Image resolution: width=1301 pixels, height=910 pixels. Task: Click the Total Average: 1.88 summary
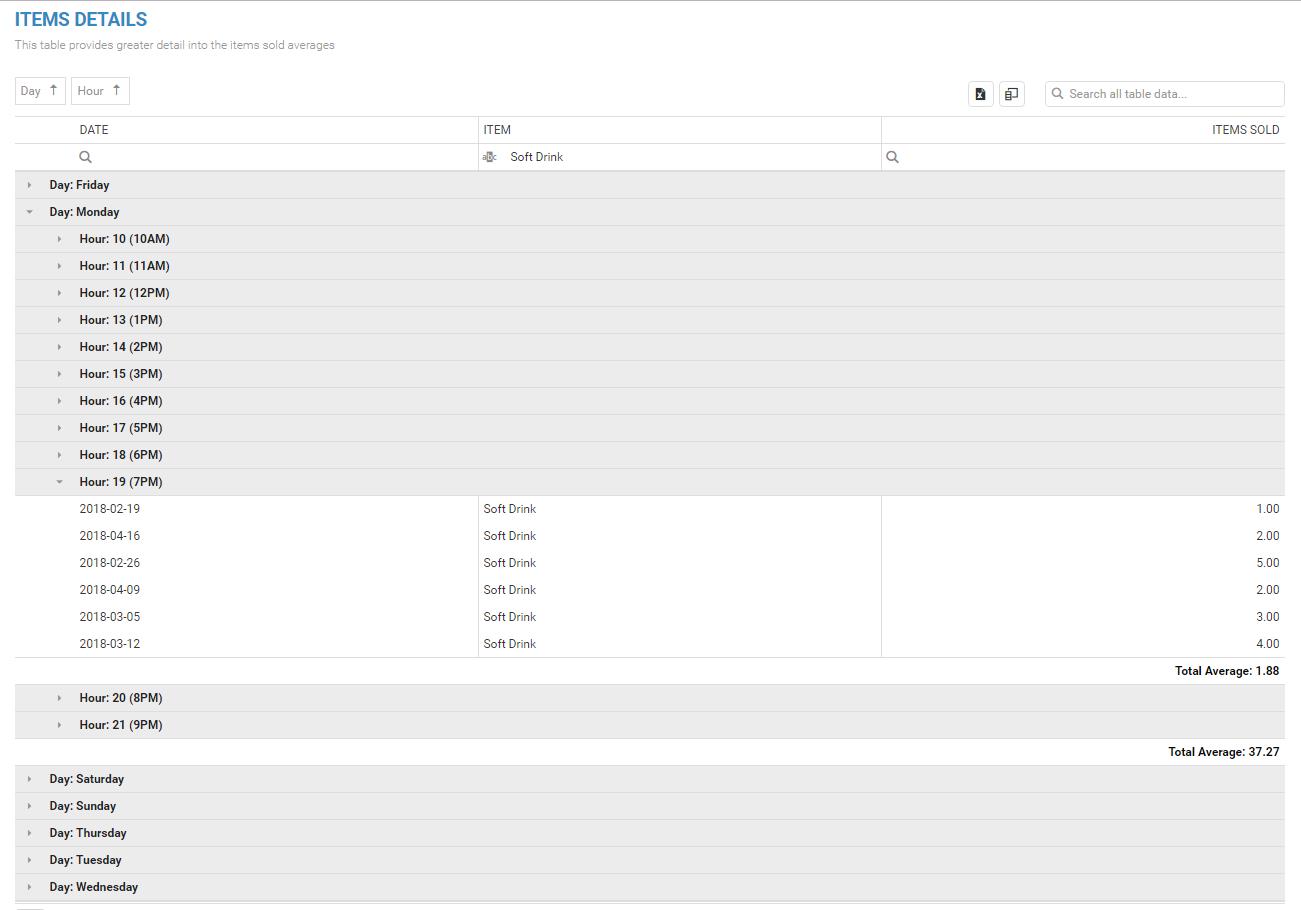coord(1227,671)
